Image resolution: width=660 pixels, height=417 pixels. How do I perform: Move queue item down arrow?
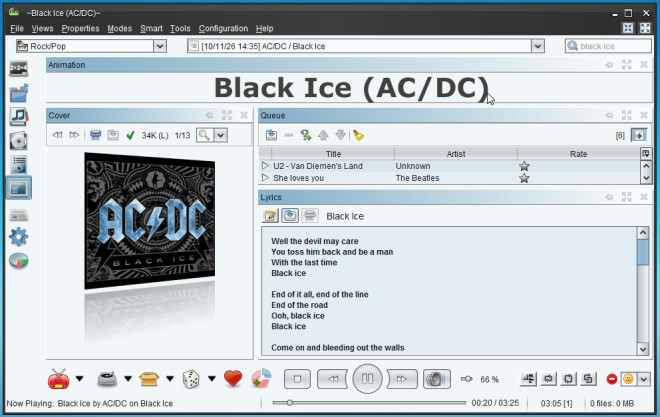341,135
